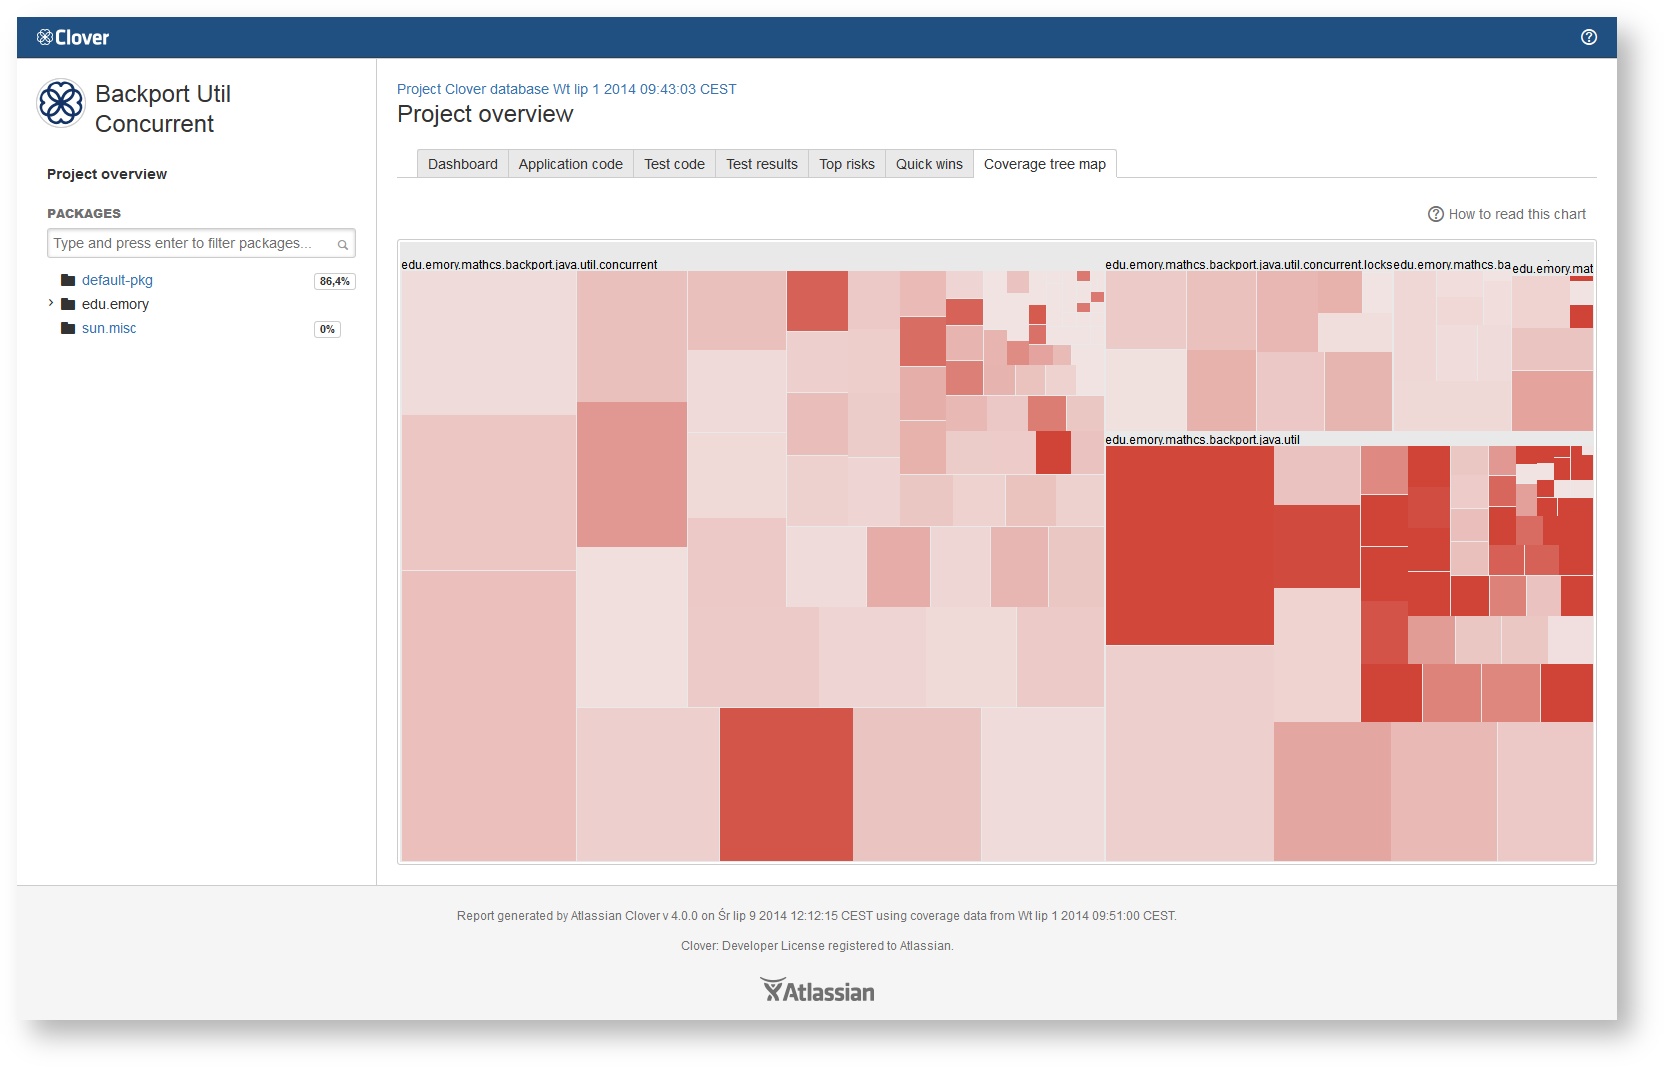Image resolution: width=1665 pixels, height=1068 pixels.
Task: Go to the Top risks tab
Action: pyautogui.click(x=846, y=164)
